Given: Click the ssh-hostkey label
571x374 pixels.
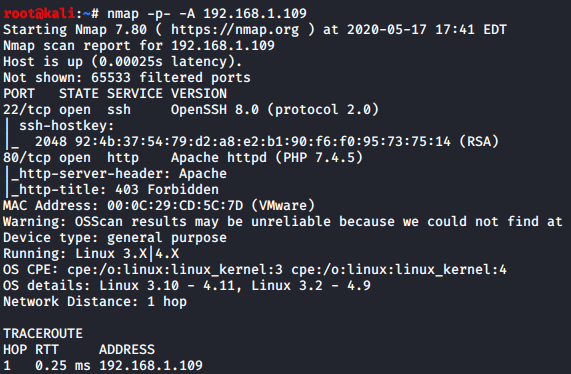Looking at the screenshot, I should click(66, 126).
